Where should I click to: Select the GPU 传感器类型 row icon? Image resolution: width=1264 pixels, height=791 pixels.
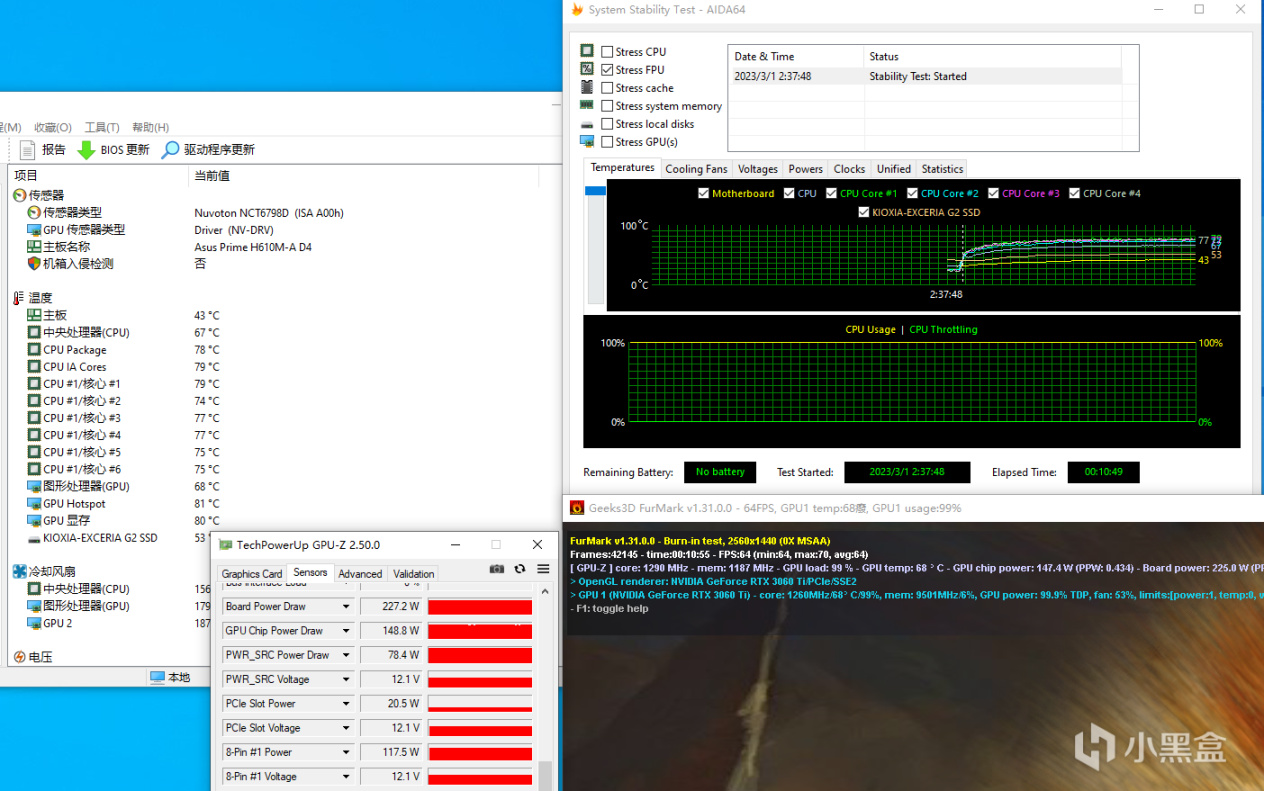point(34,230)
